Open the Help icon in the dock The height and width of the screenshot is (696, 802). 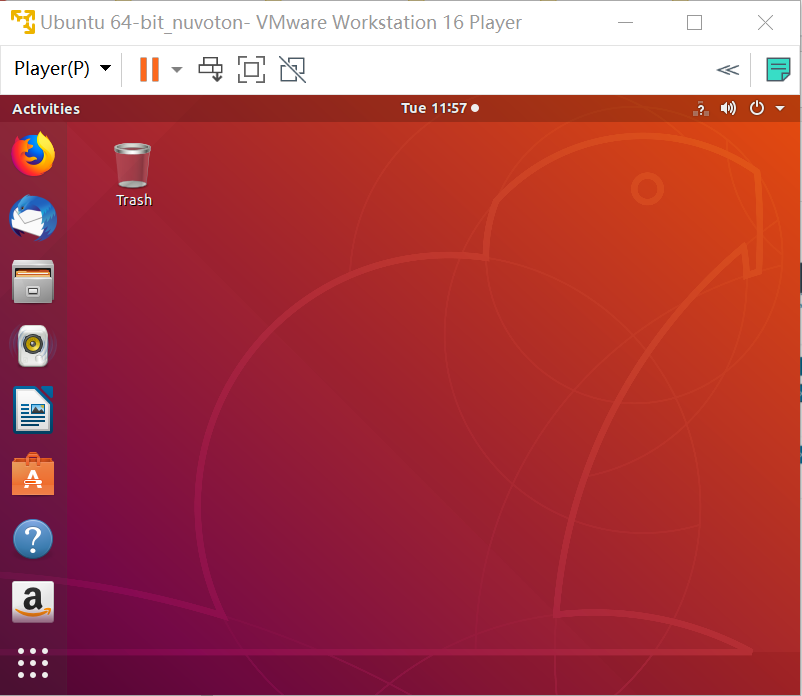(33, 538)
